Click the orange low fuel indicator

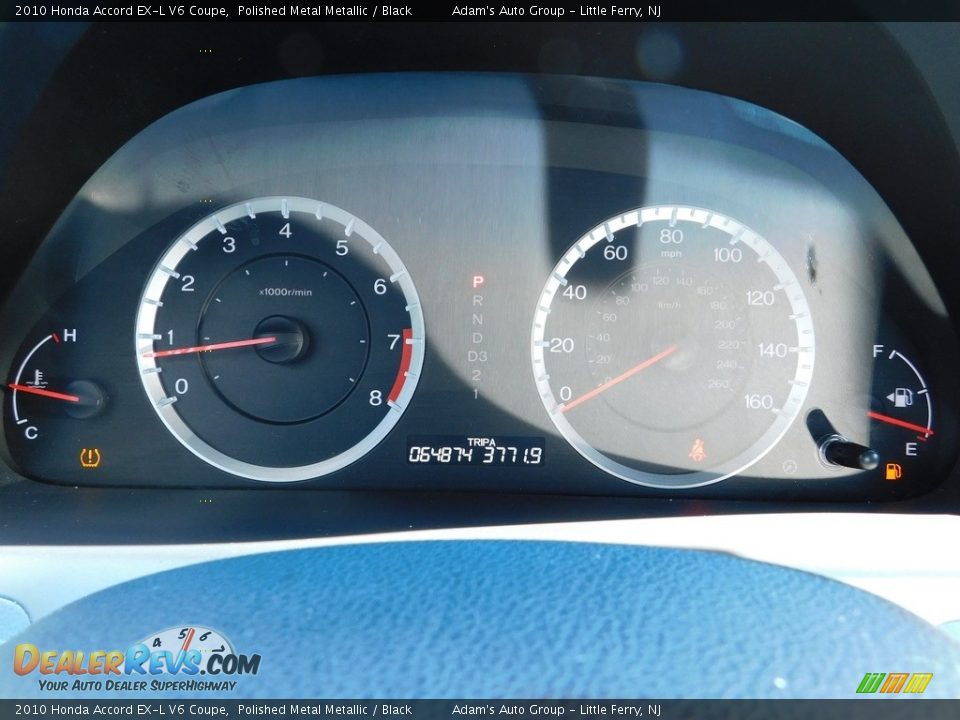[x=893, y=471]
